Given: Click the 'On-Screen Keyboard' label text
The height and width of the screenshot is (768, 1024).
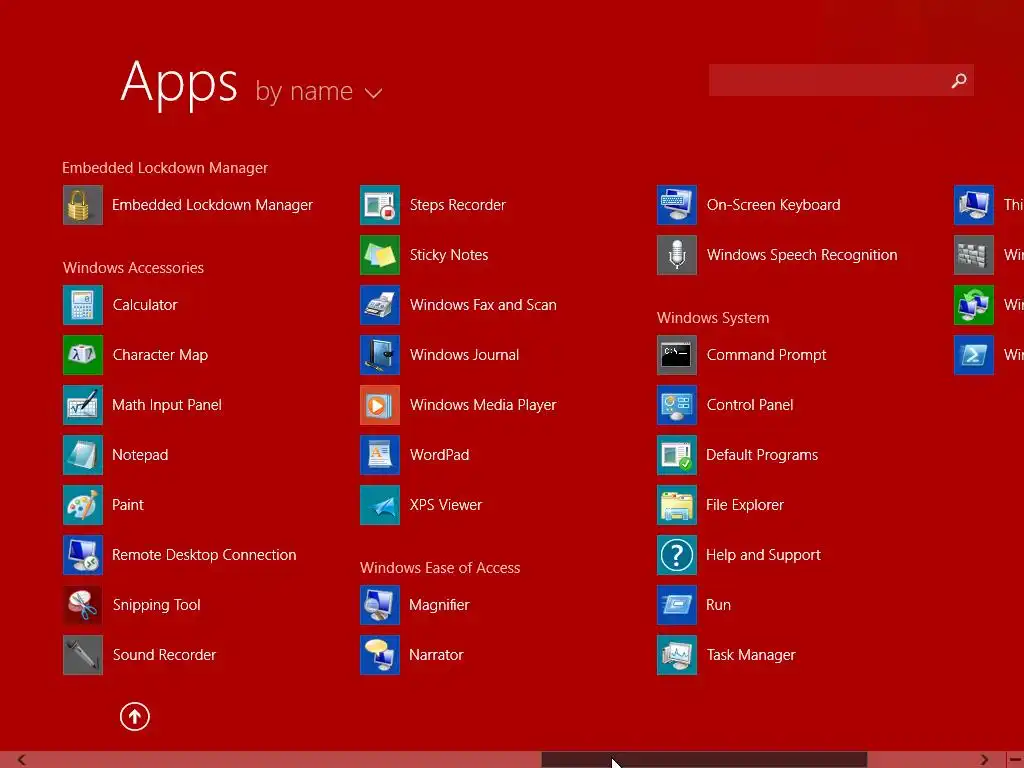Looking at the screenshot, I should tap(774, 205).
